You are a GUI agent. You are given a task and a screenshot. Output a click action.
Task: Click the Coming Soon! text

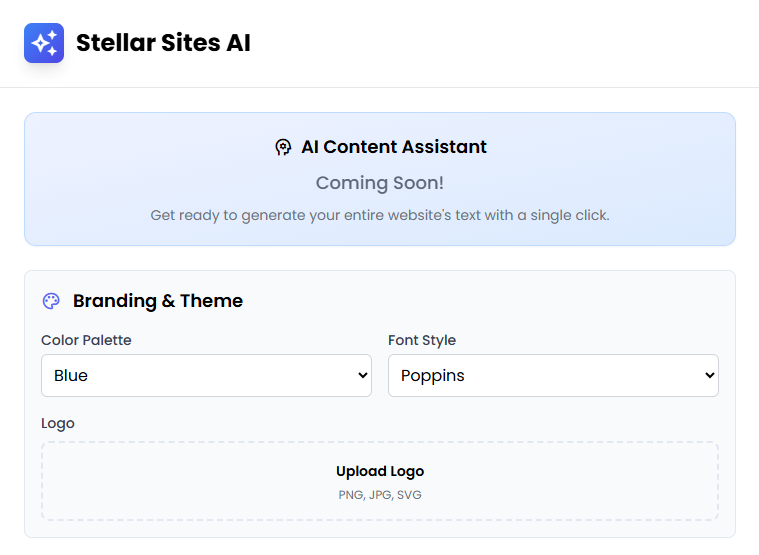coord(380,183)
